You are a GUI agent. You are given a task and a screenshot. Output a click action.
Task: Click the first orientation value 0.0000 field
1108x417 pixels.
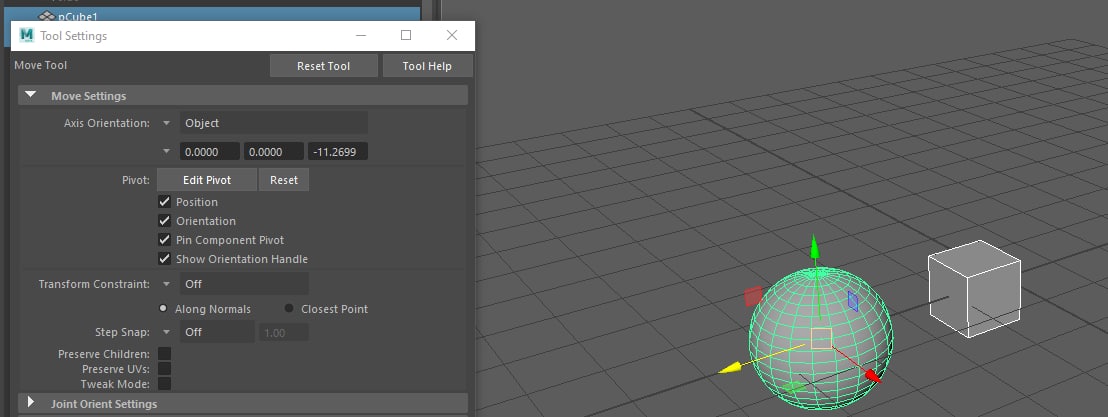coord(210,152)
